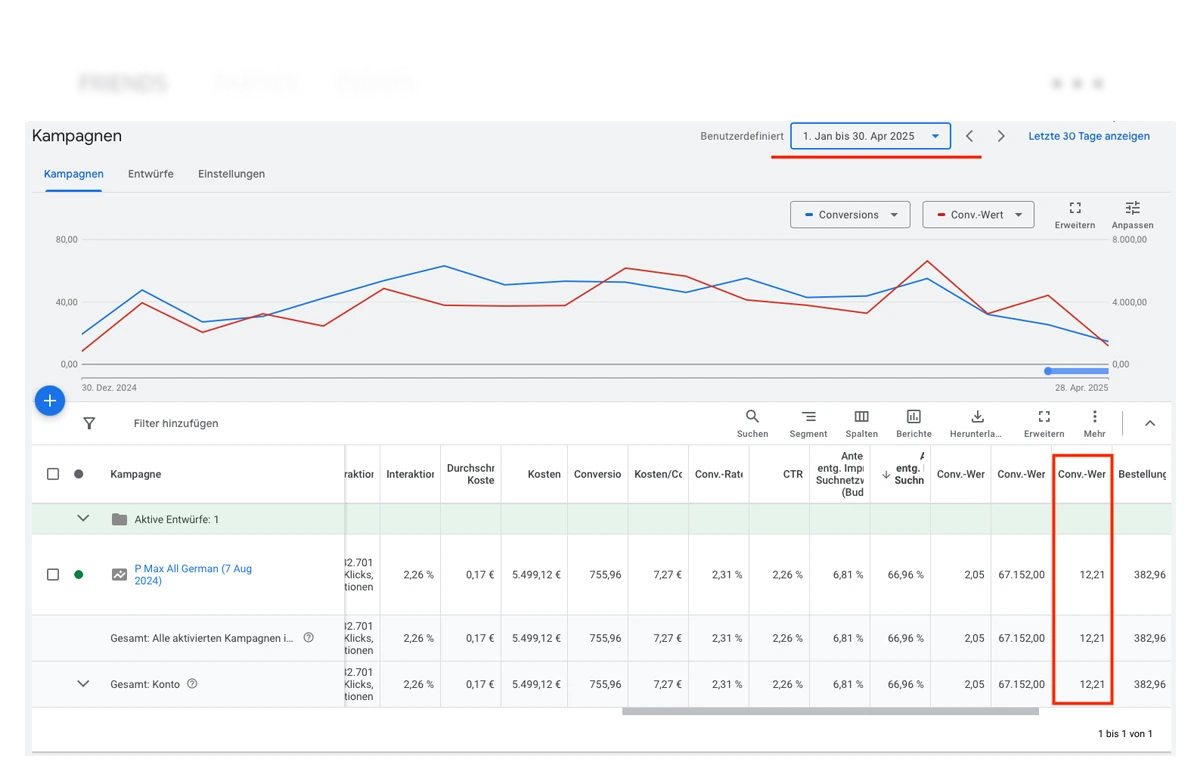Open the Conv.-Wert metric dropdown
Viewport: 1200px width, 775px height.
[x=978, y=215]
